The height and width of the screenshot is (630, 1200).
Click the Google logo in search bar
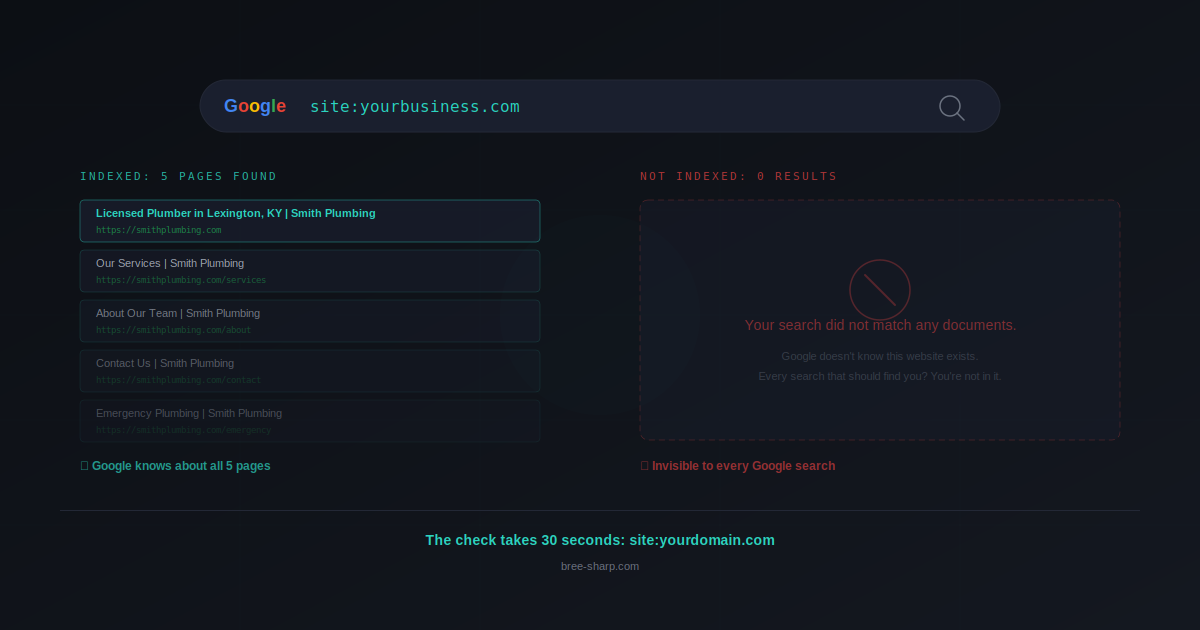tap(255, 106)
